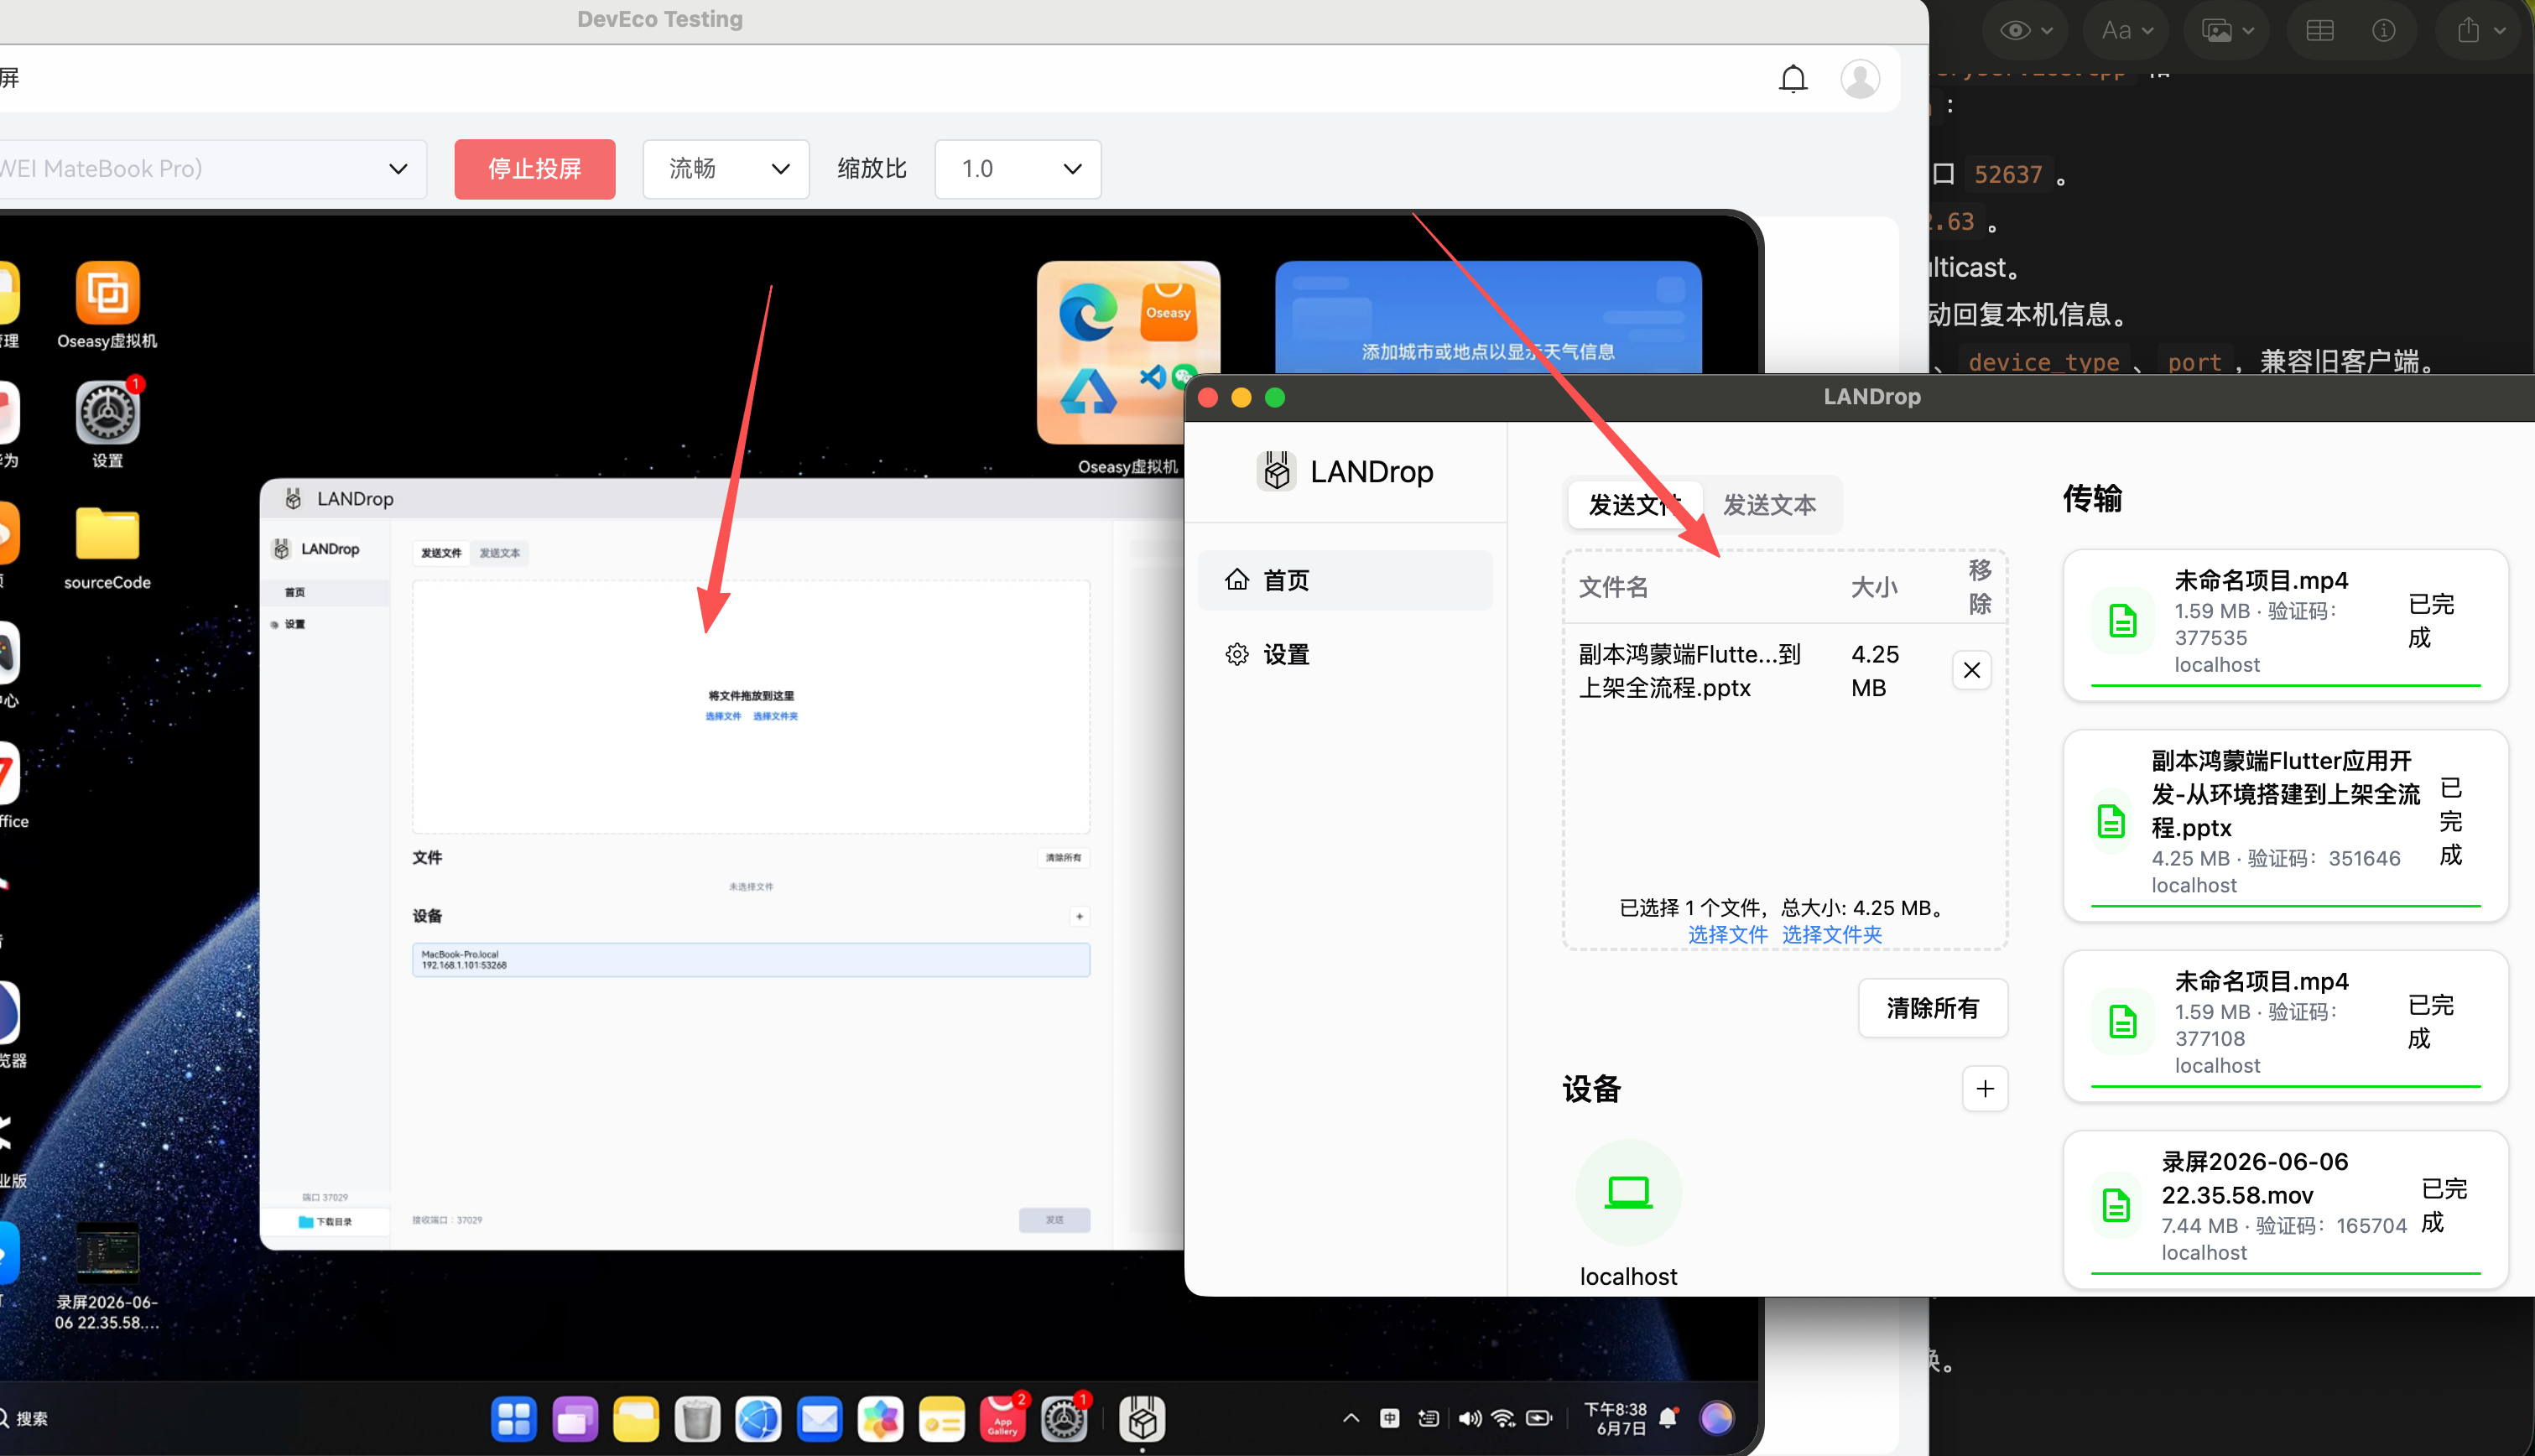Open 下载目录 folder in the mirrored LANDrop window

point(325,1221)
